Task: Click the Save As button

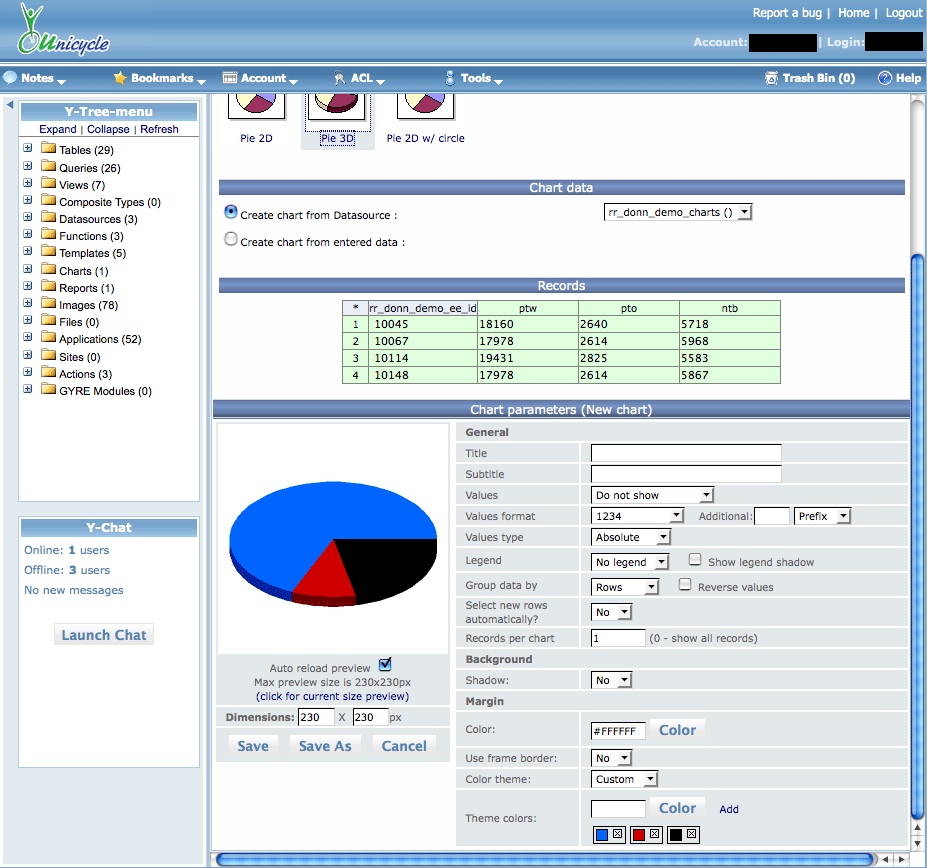Action: [x=325, y=746]
